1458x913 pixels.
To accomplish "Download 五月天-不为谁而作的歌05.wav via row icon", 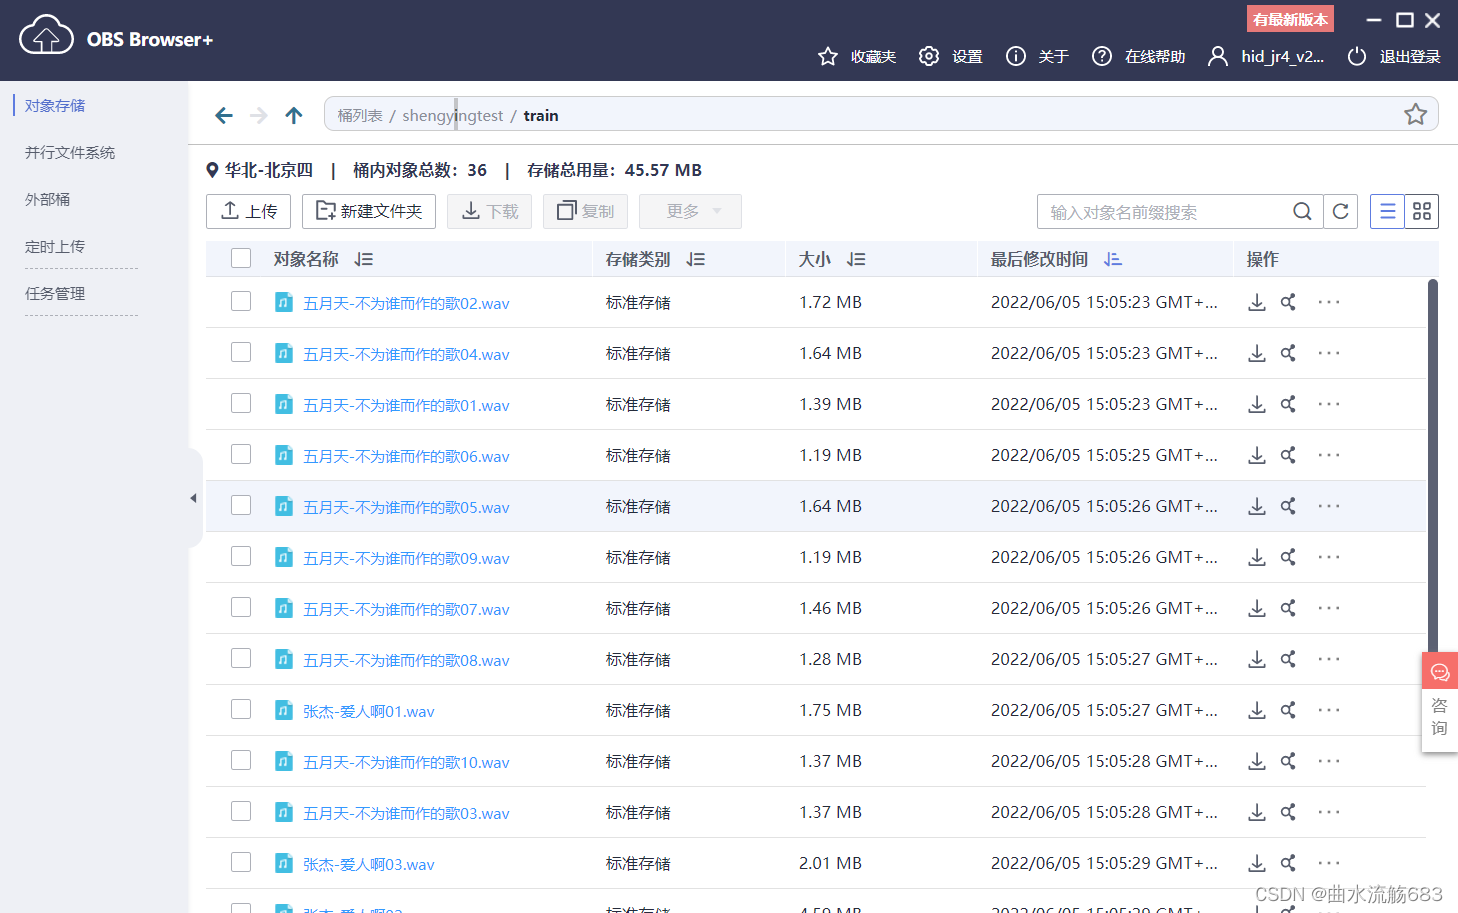I will (1257, 506).
